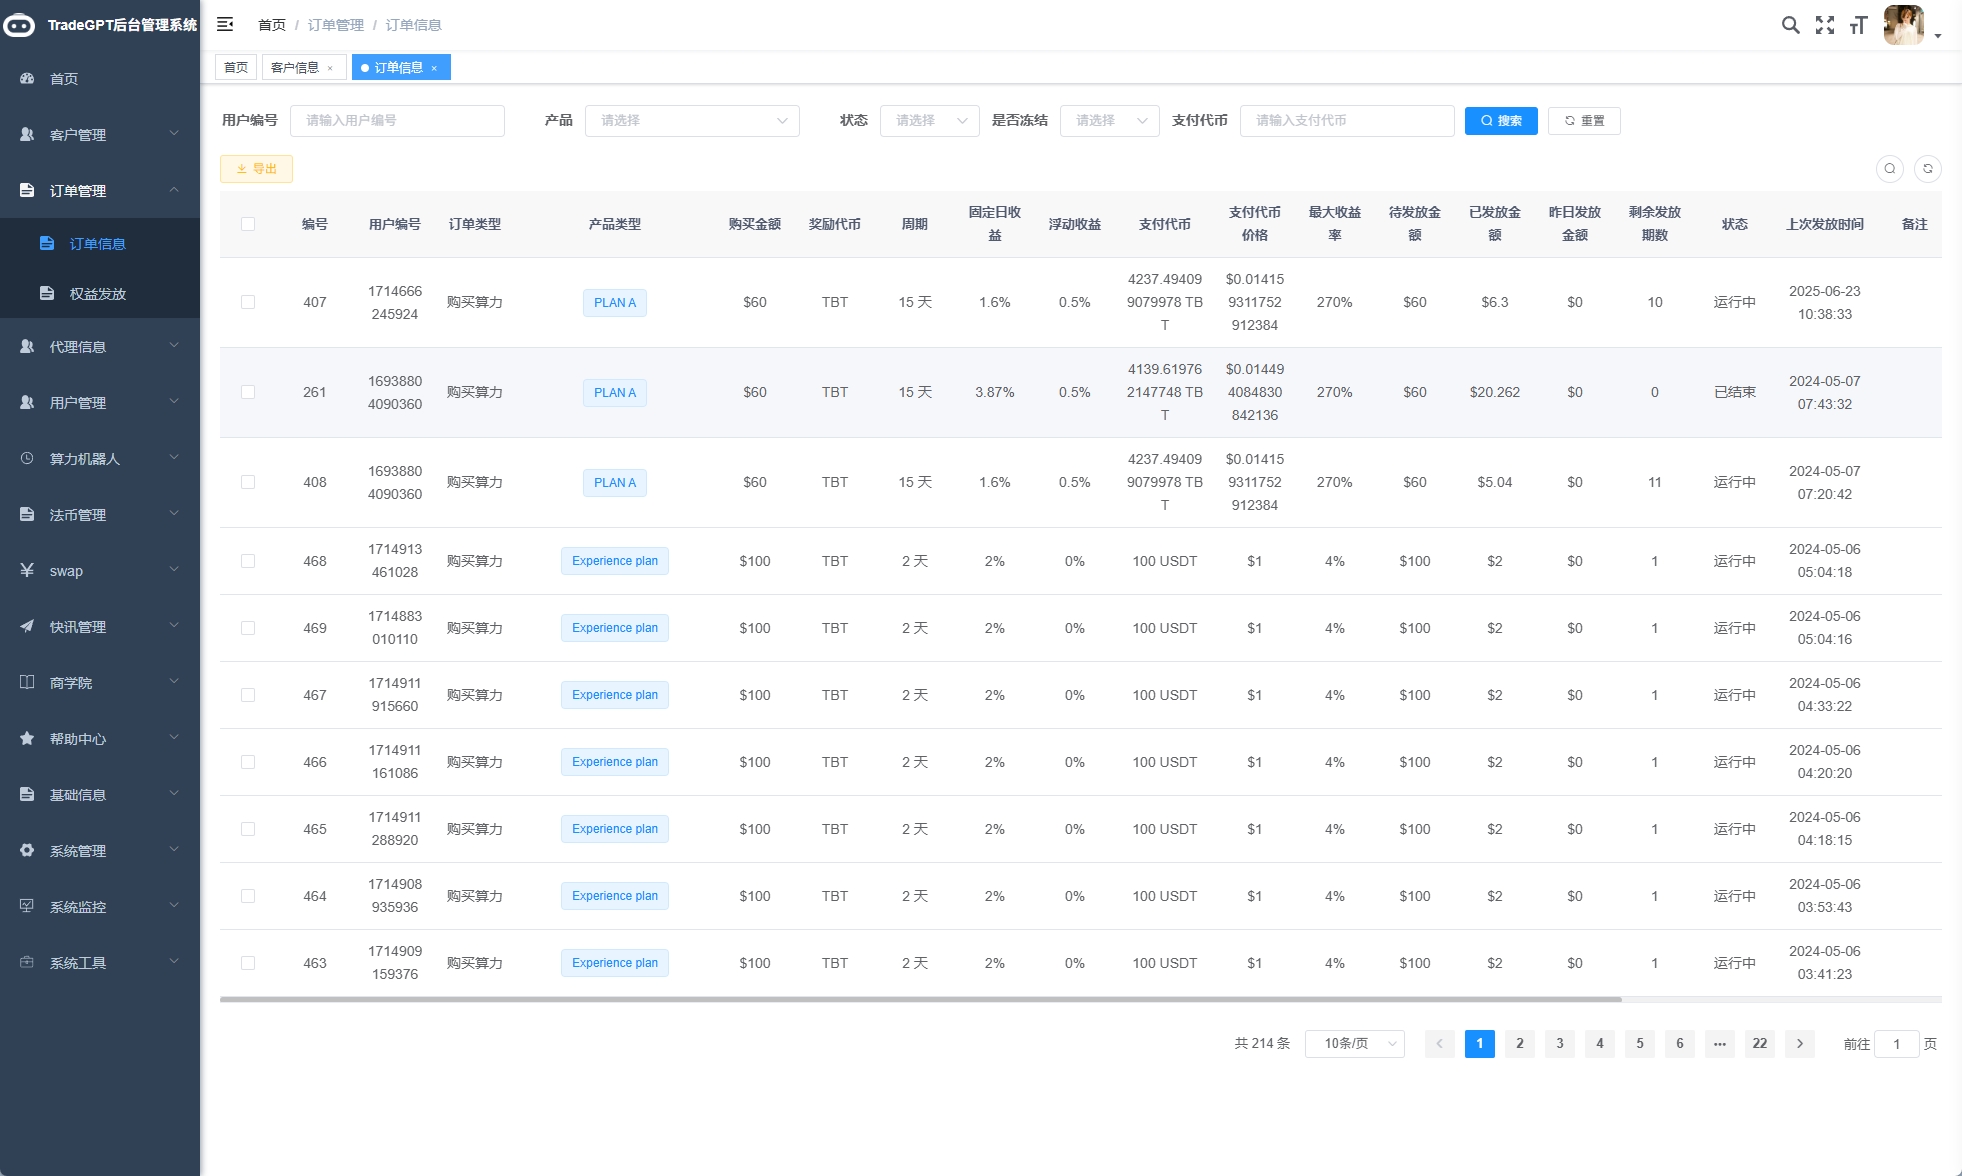
Task: Collapse sidebar with hamburger icon
Action: pos(225,24)
